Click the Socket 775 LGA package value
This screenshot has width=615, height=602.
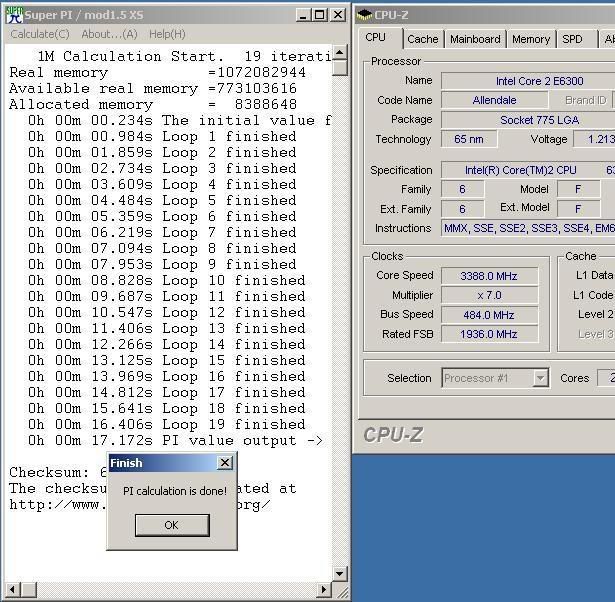click(528, 120)
